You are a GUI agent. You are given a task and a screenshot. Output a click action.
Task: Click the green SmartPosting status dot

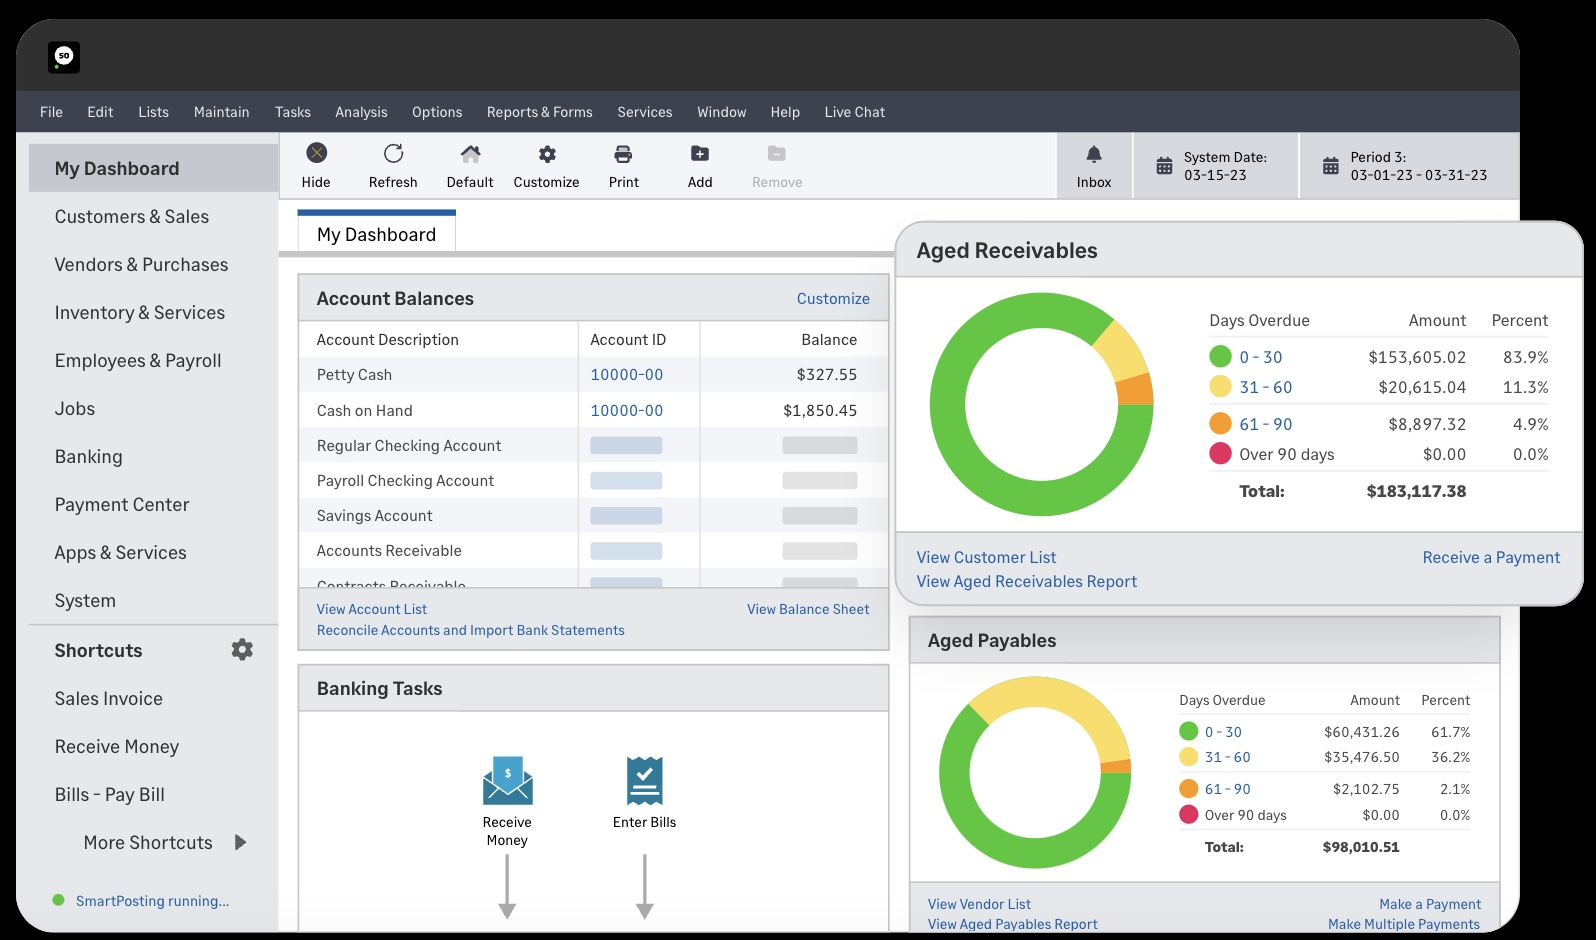tap(59, 900)
